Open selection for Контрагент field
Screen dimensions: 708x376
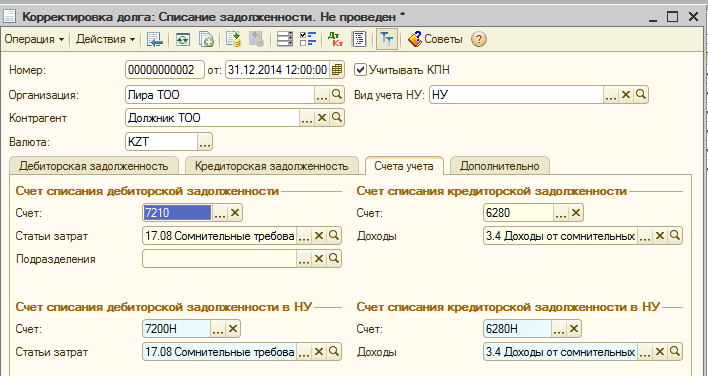(x=307, y=118)
